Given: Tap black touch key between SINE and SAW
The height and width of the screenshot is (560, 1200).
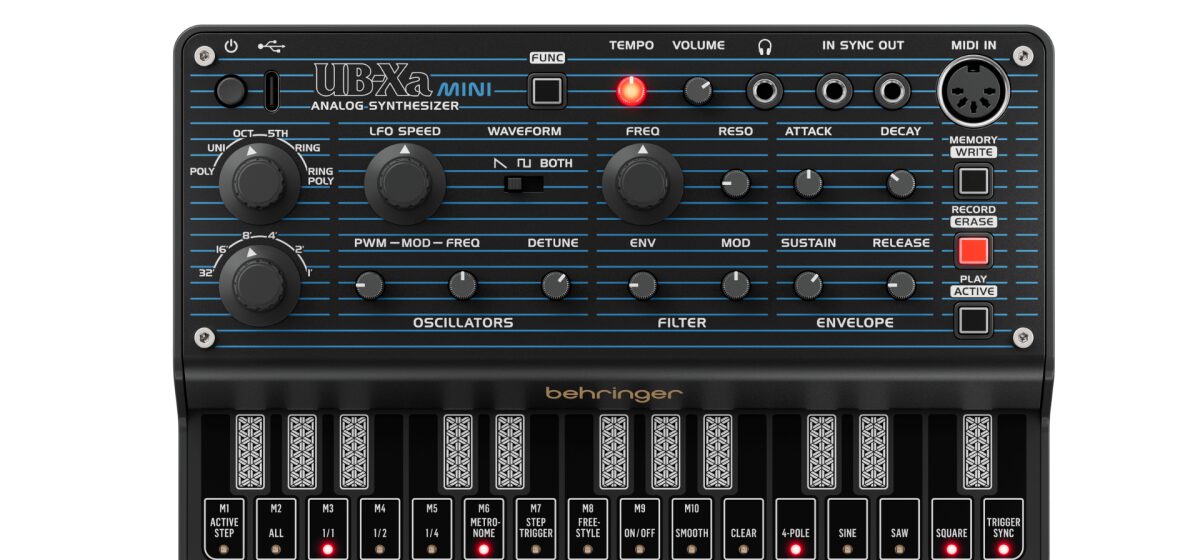Looking at the screenshot, I should point(874,450).
